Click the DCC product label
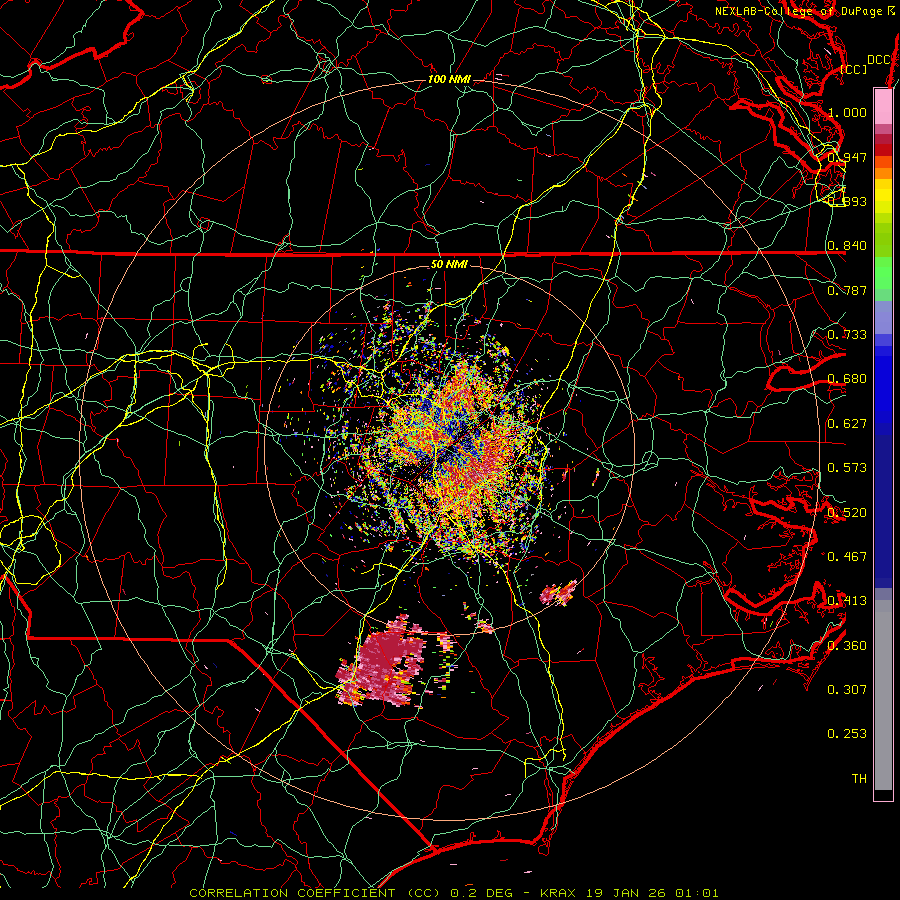 (x=878, y=60)
